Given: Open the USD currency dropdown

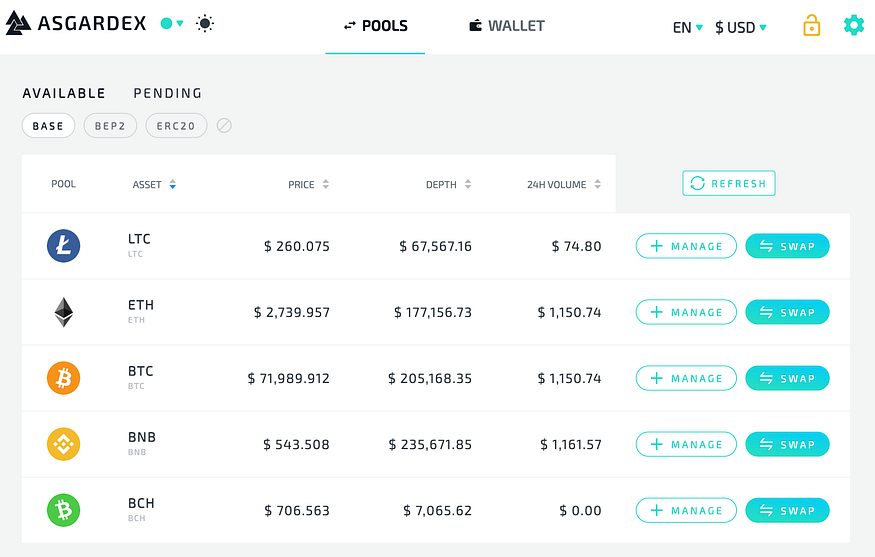Looking at the screenshot, I should [741, 28].
